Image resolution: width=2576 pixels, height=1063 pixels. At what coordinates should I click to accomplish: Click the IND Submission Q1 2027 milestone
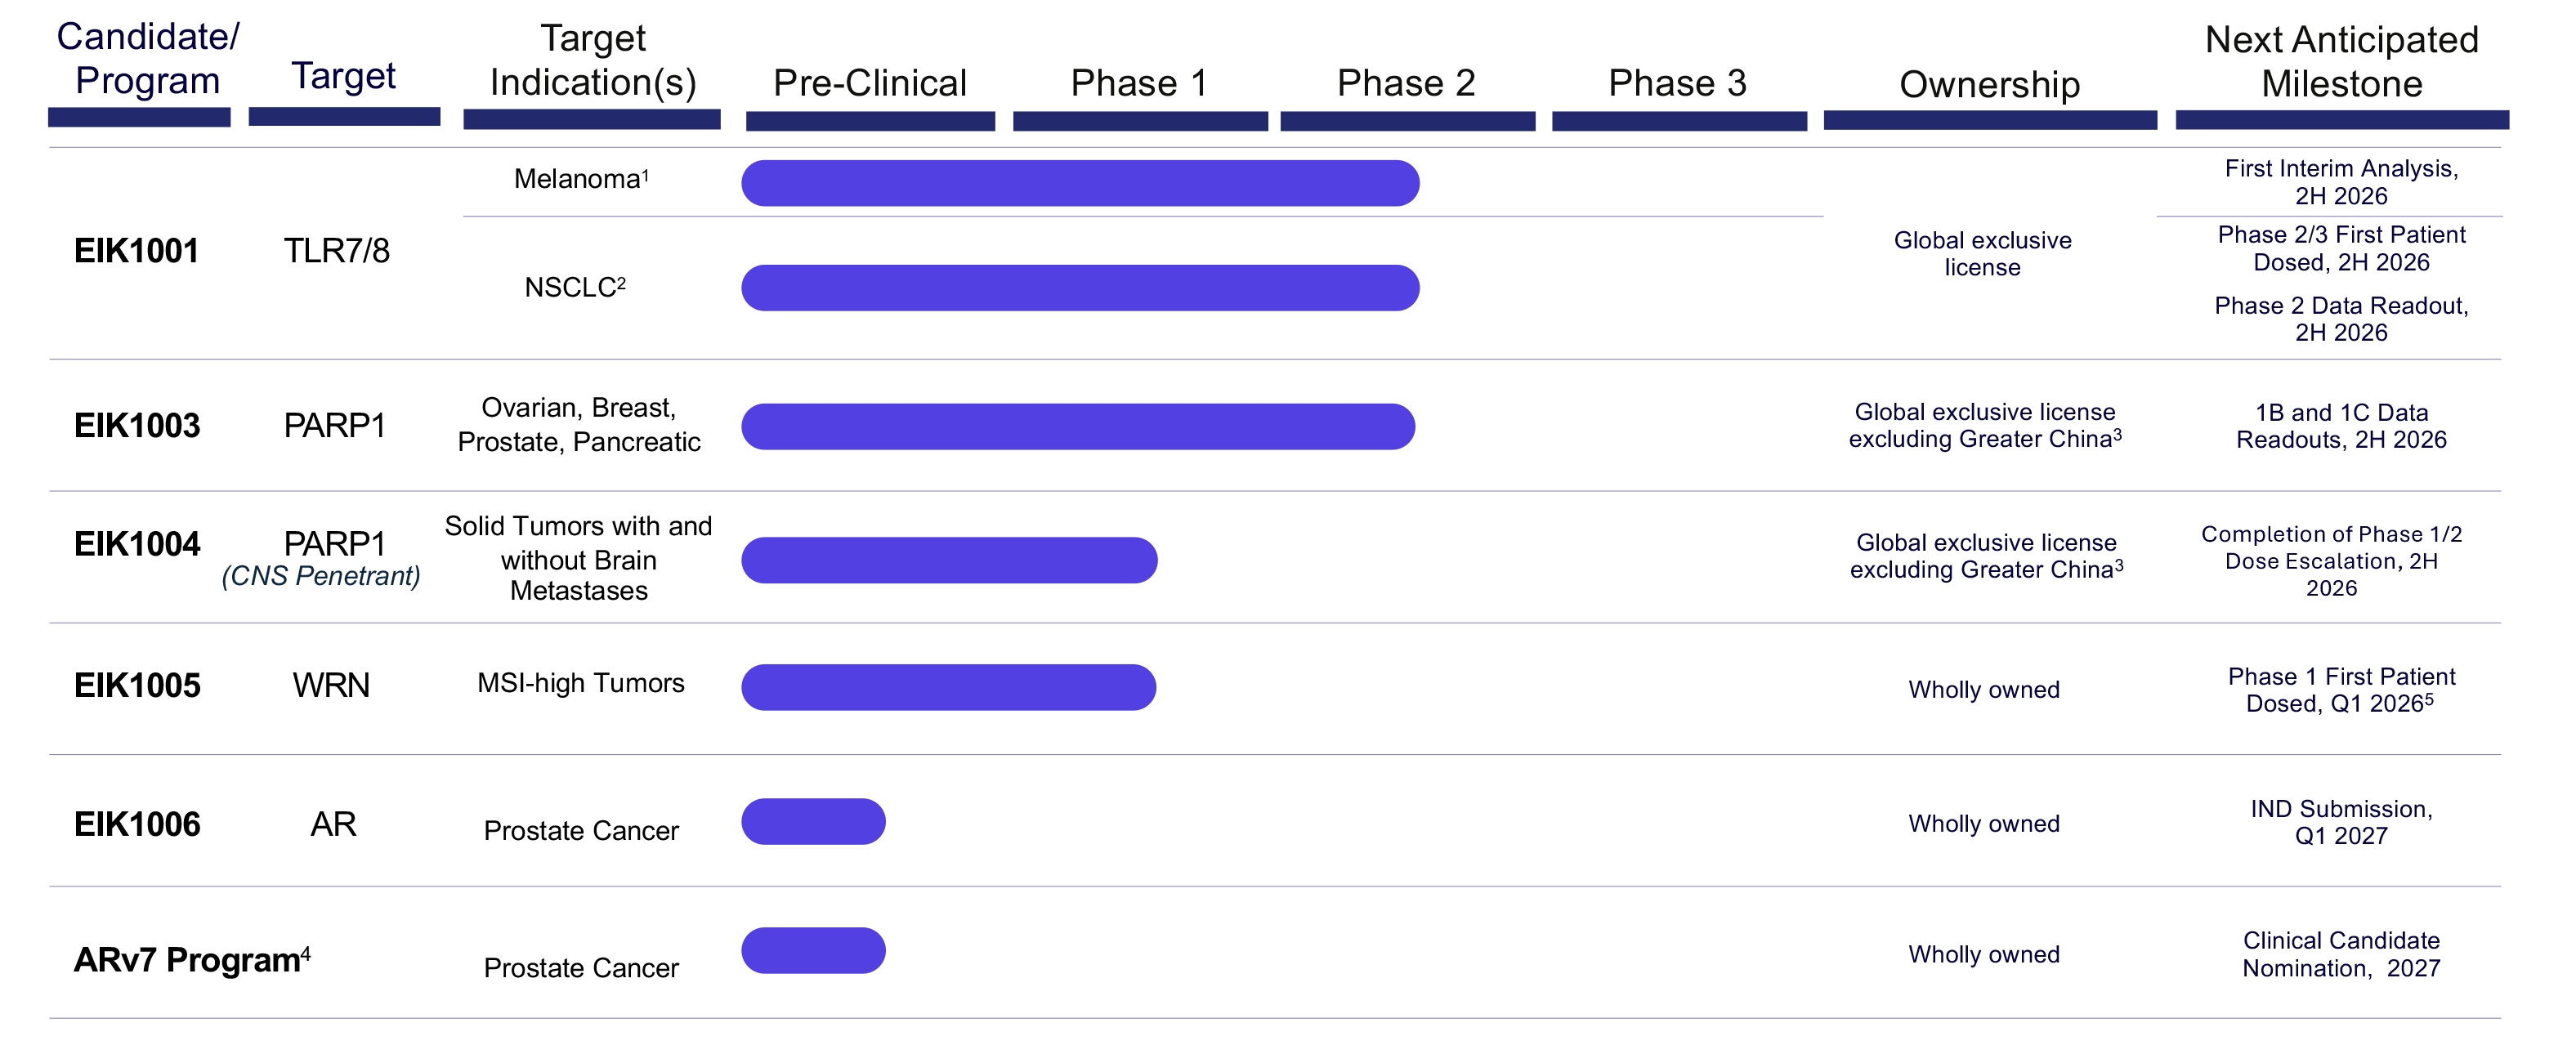pos(2341,822)
